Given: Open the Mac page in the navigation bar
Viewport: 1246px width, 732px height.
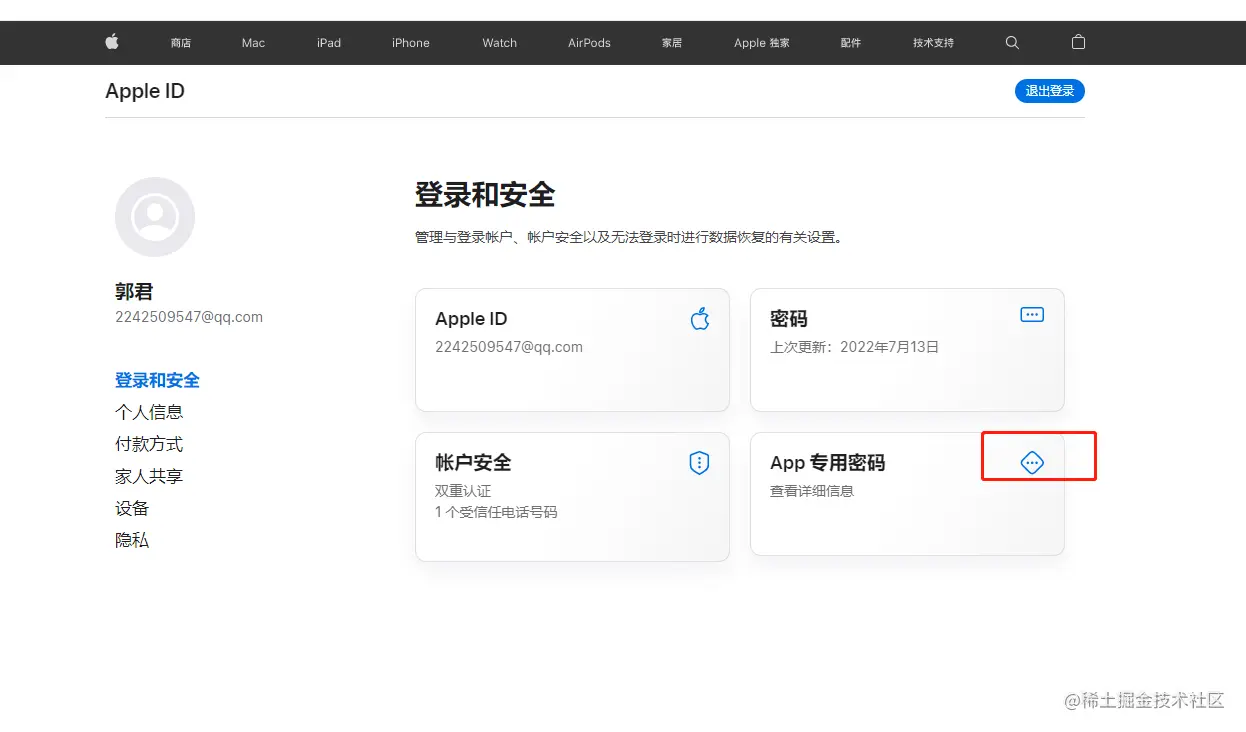Looking at the screenshot, I should click(x=252, y=42).
